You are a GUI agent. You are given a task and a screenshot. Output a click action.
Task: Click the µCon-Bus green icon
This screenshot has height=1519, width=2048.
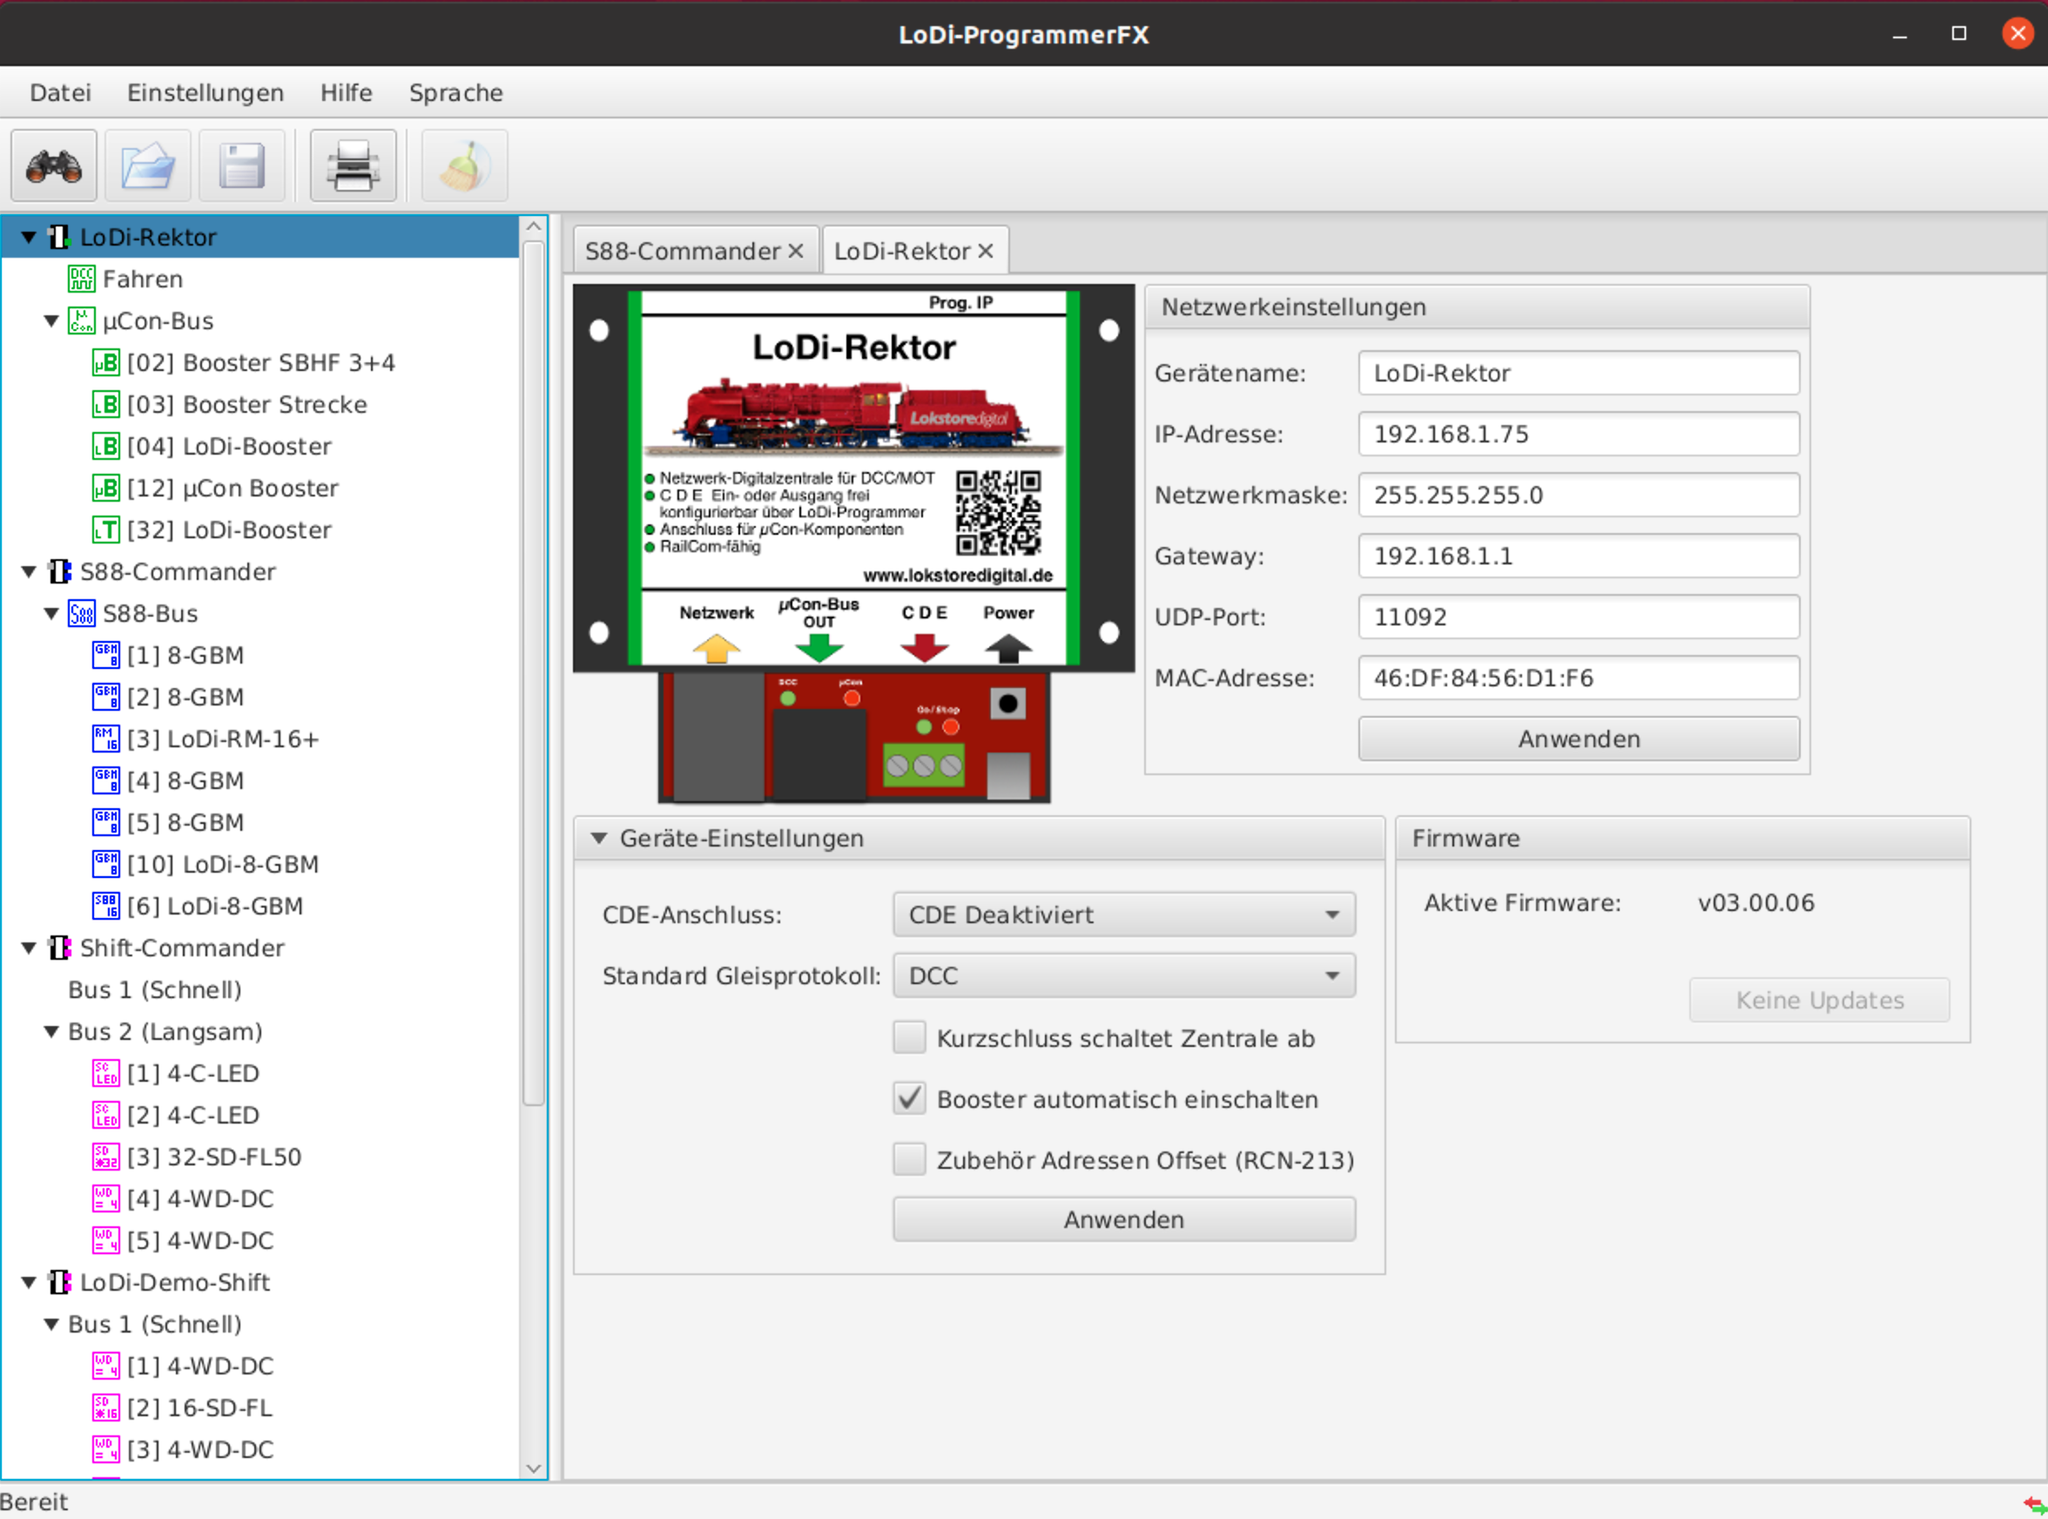click(81, 321)
